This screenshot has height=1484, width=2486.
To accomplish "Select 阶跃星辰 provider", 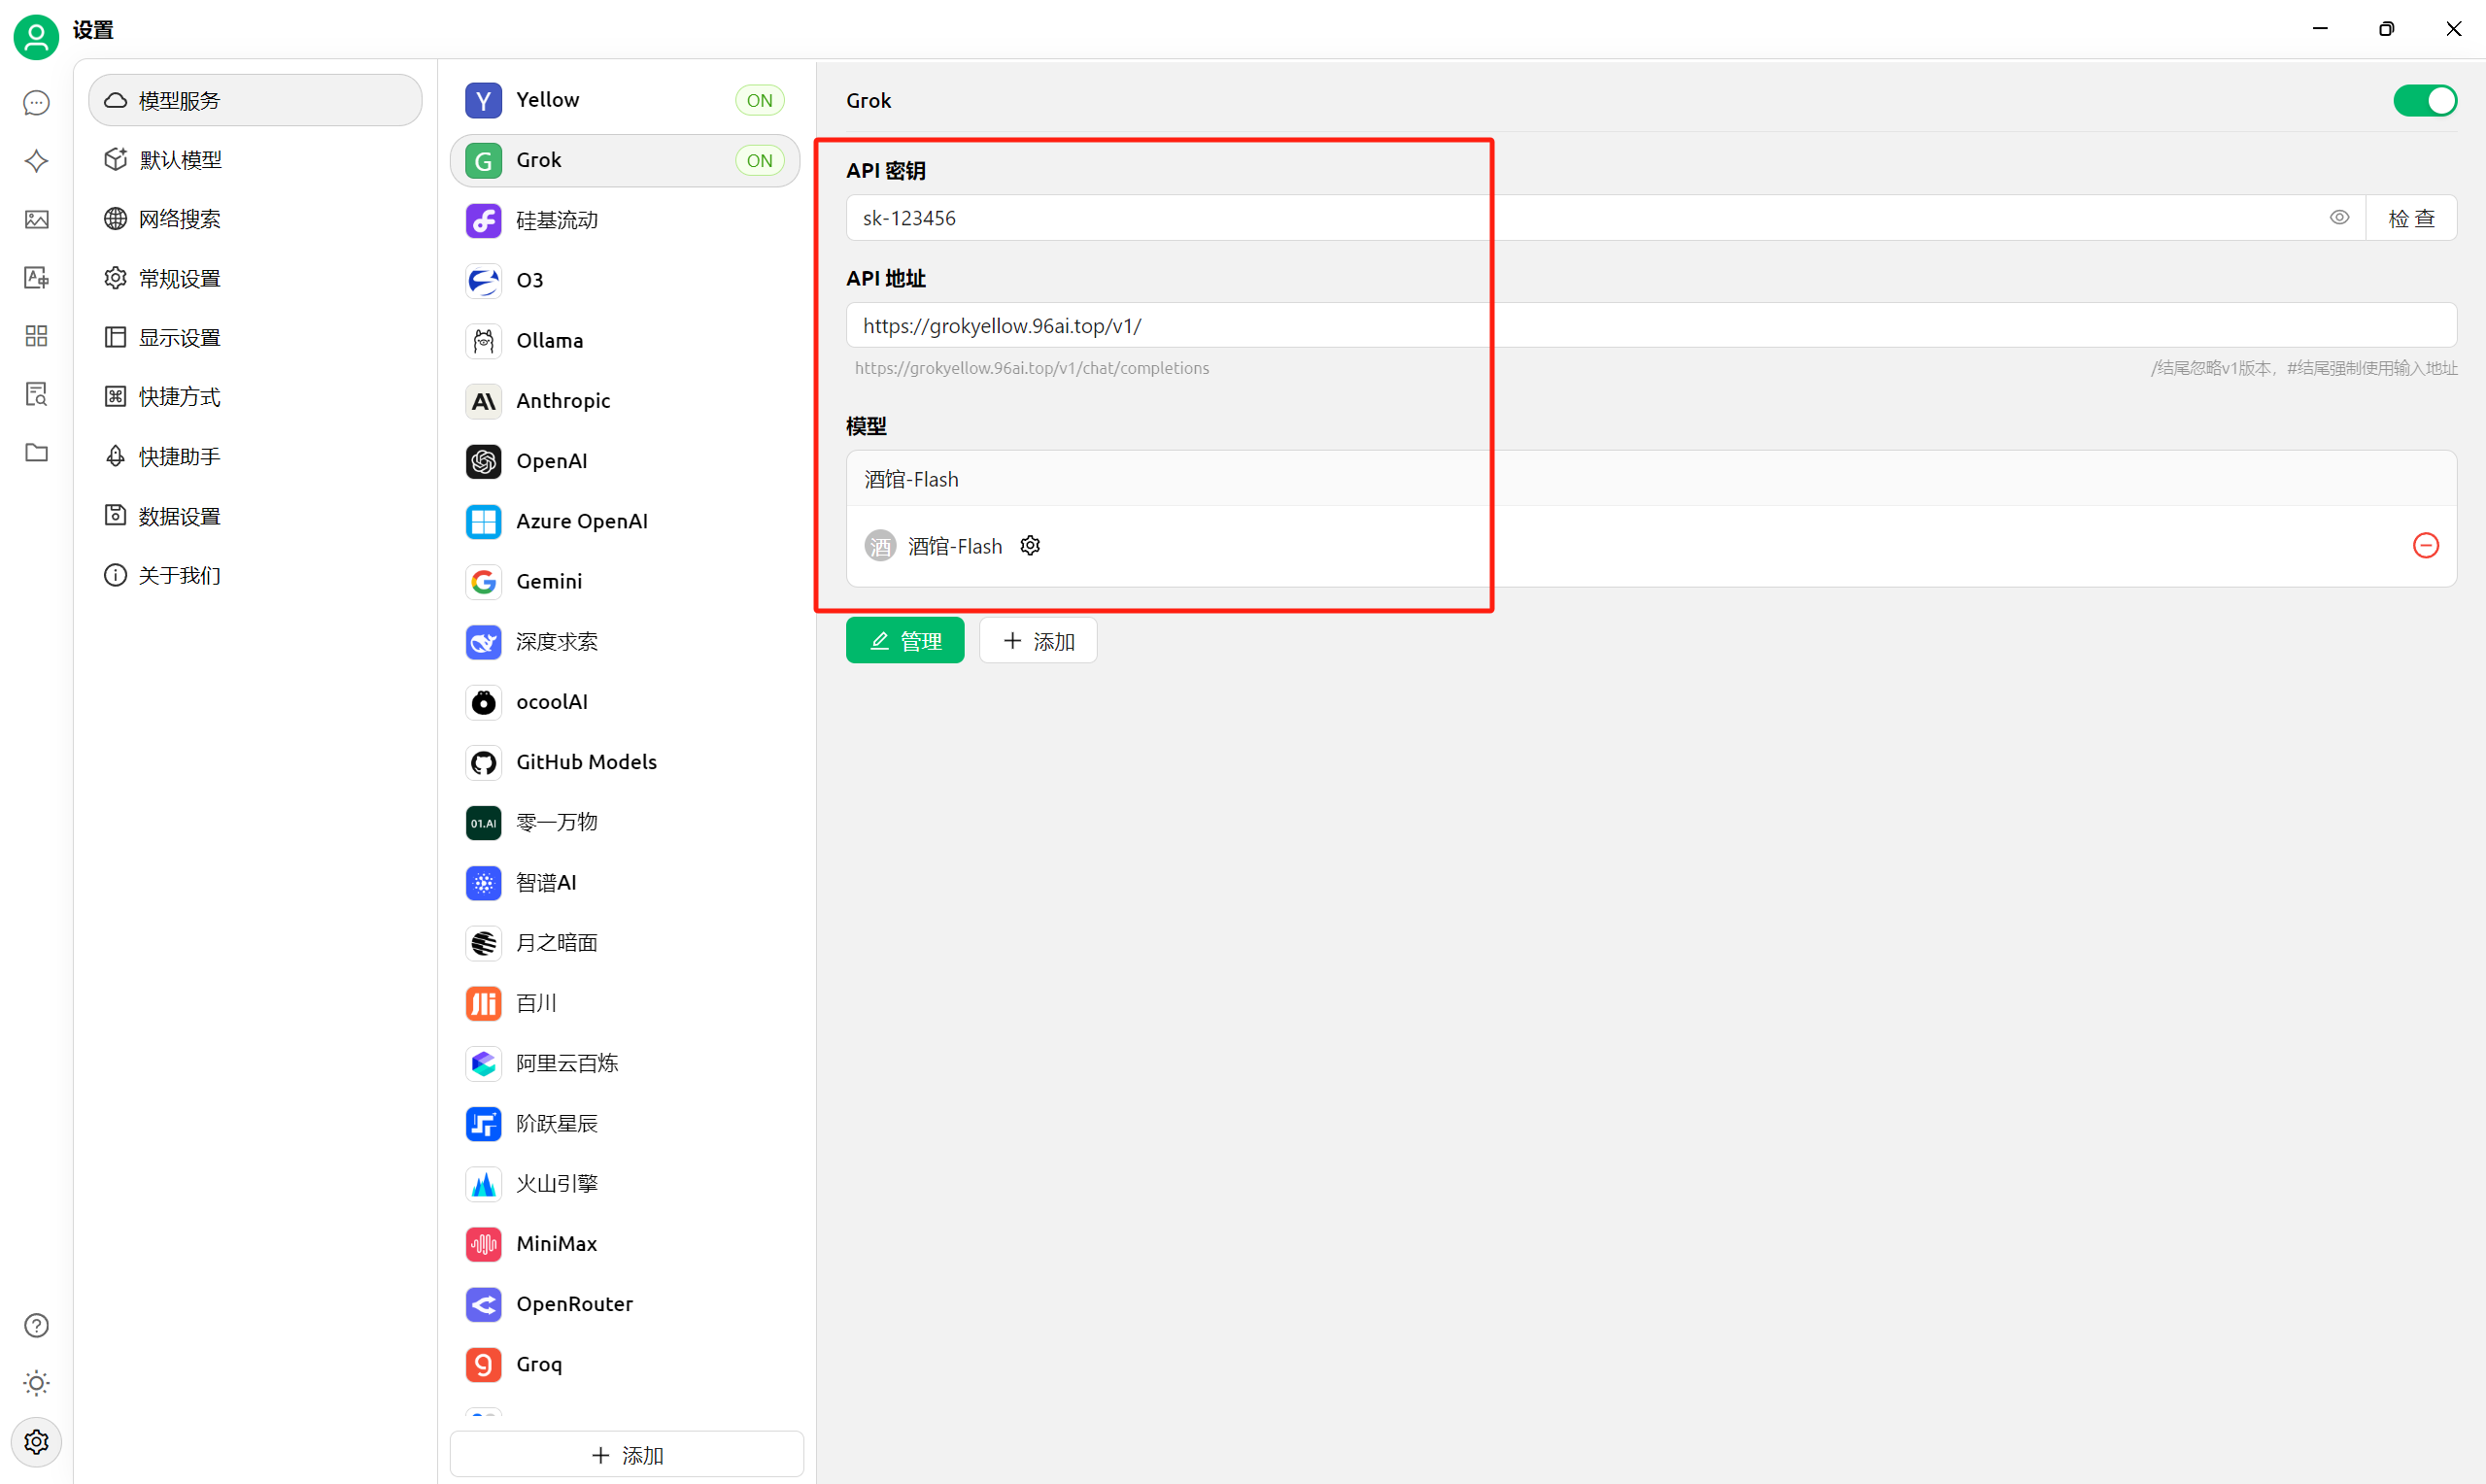I will 625,1123.
